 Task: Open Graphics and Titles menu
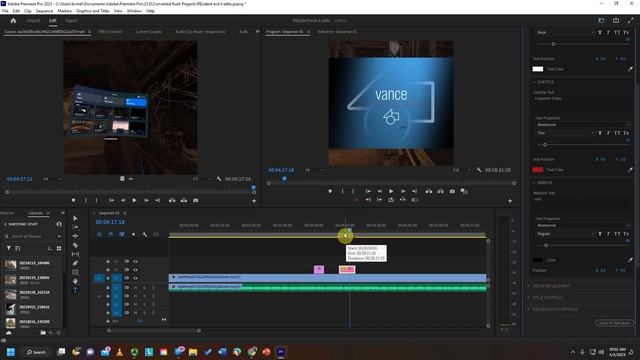point(93,11)
